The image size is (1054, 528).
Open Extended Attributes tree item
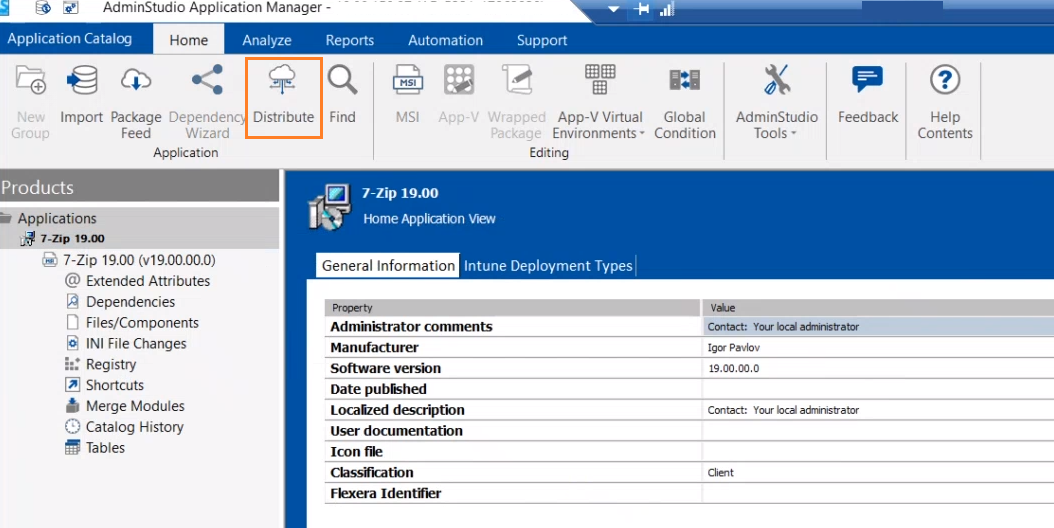pos(148,280)
